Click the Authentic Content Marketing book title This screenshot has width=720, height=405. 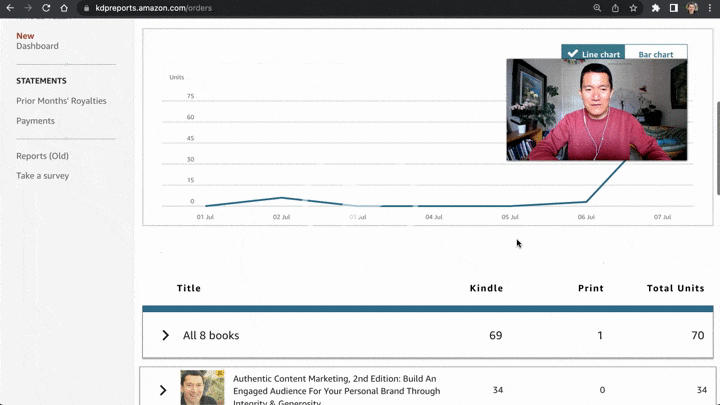pos(336,390)
